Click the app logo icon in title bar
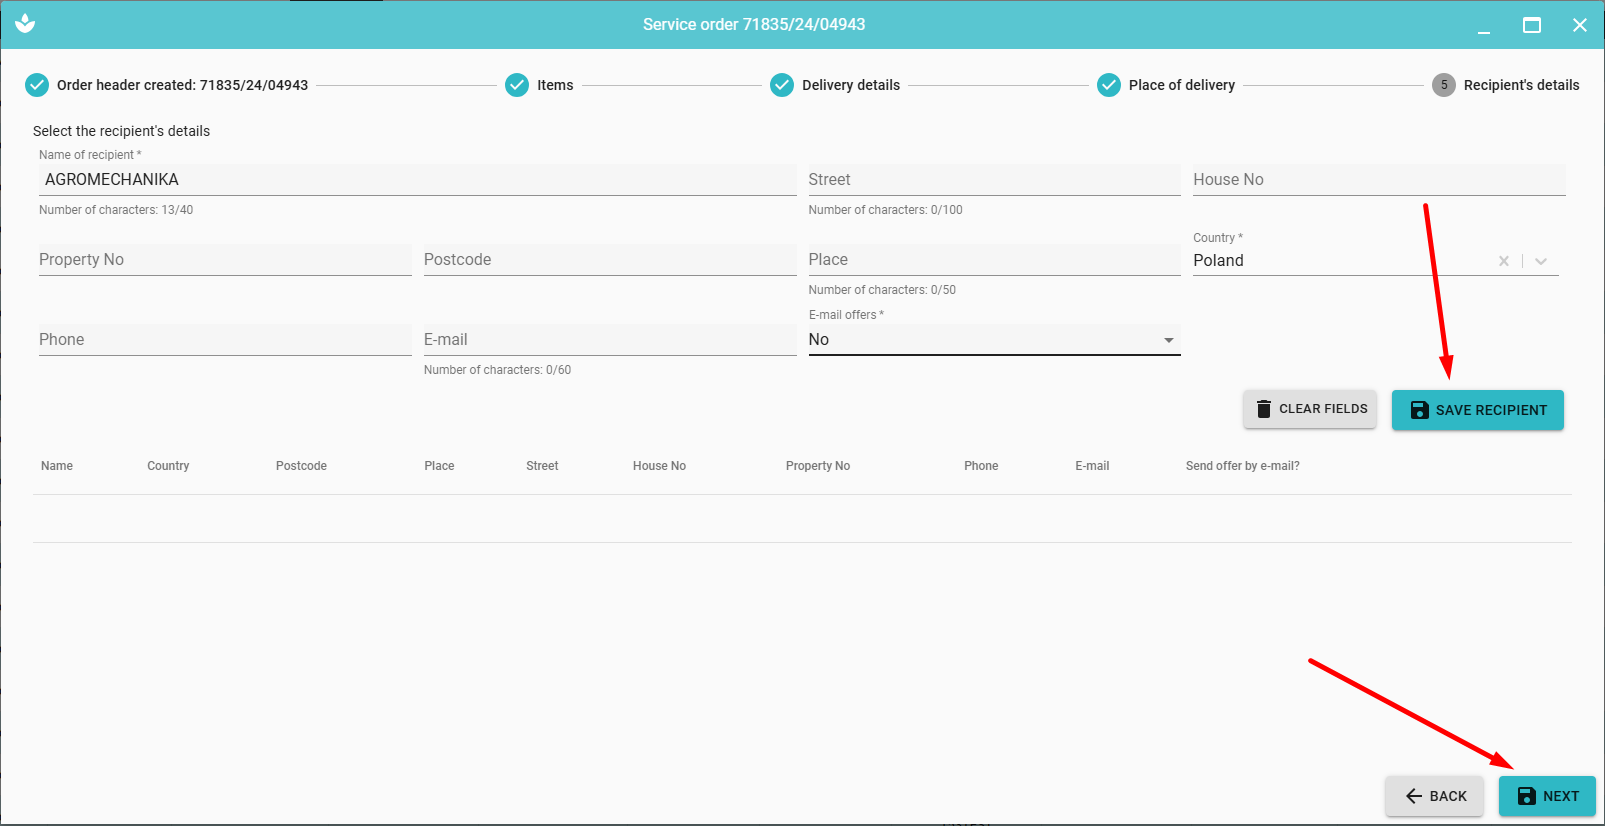This screenshot has height=826, width=1605. click(25, 23)
